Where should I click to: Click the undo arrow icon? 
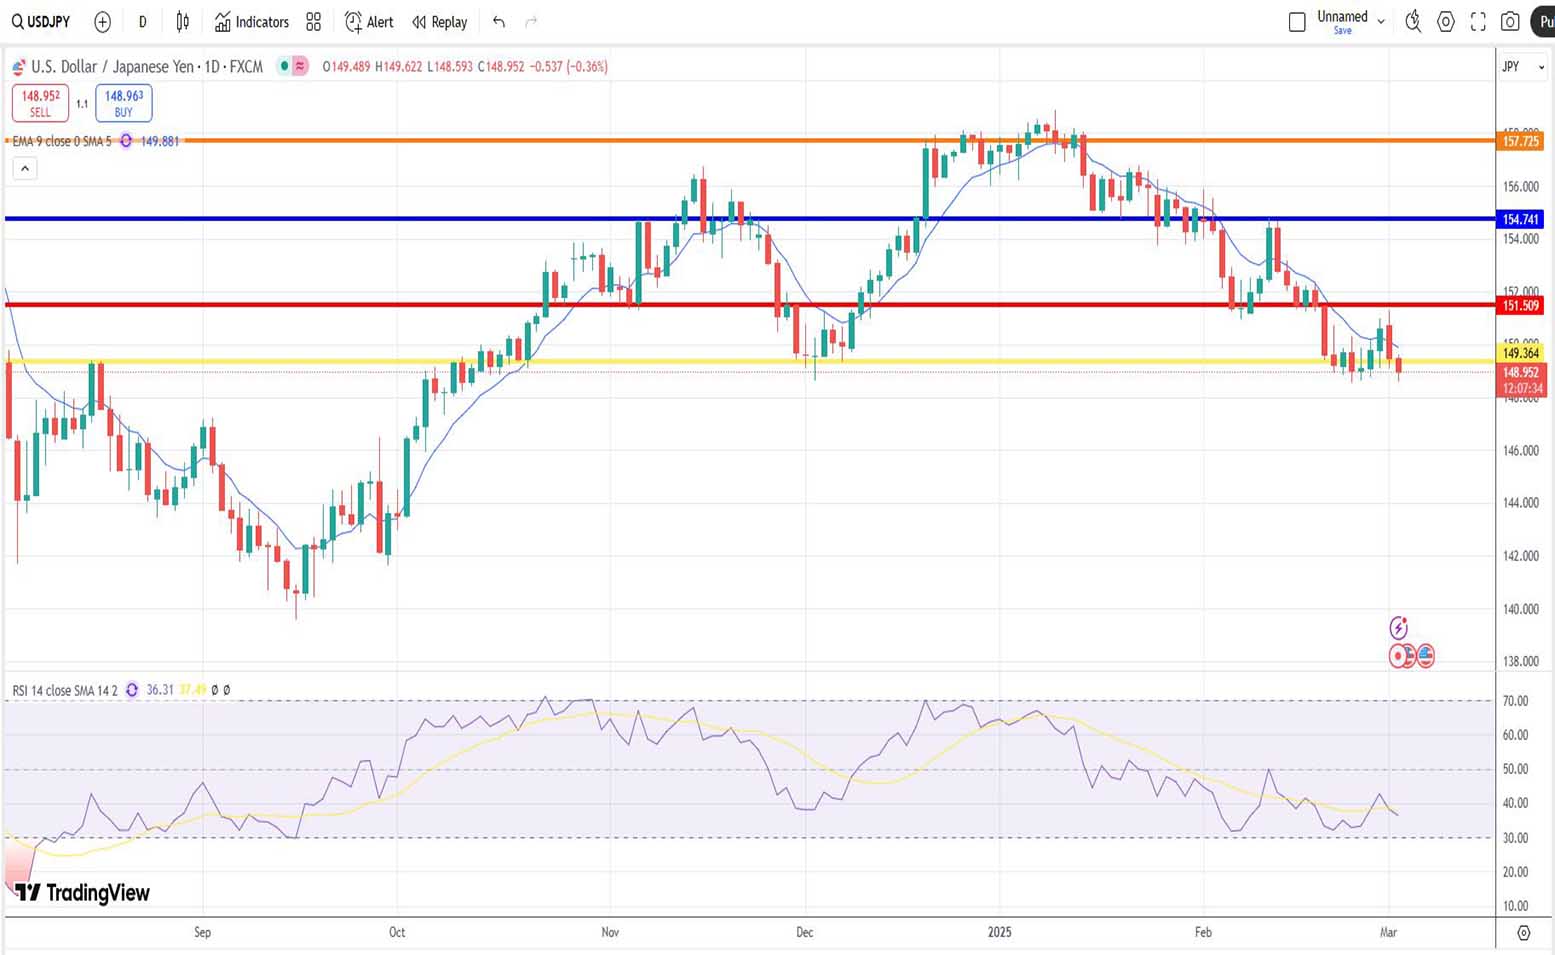pyautogui.click(x=499, y=21)
